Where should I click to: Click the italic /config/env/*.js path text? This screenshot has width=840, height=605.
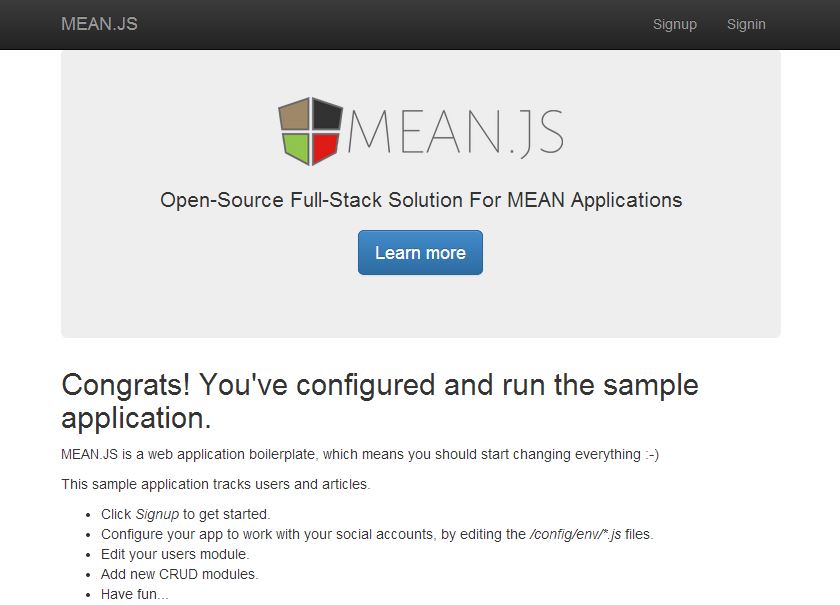pyautogui.click(x=575, y=534)
